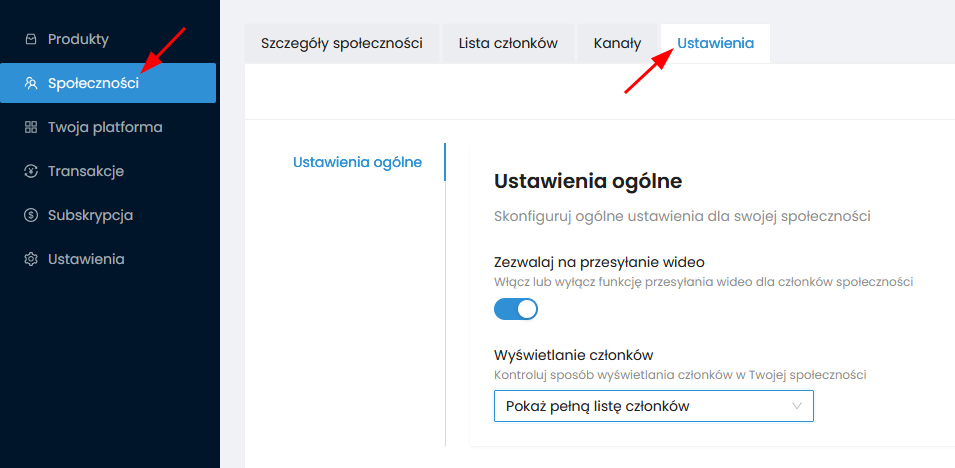
Task: Open Ustawienia text label in left sidebar
Action: tap(86, 259)
